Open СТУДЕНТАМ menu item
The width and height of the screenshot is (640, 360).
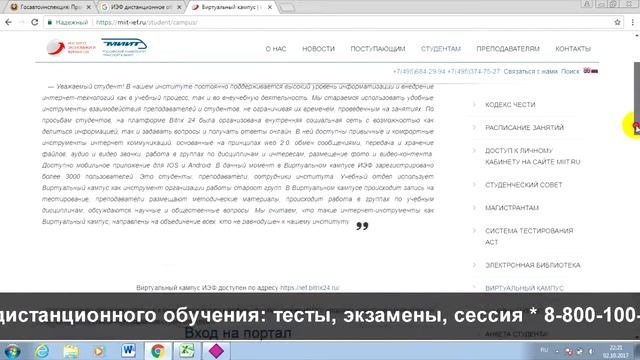click(x=441, y=49)
